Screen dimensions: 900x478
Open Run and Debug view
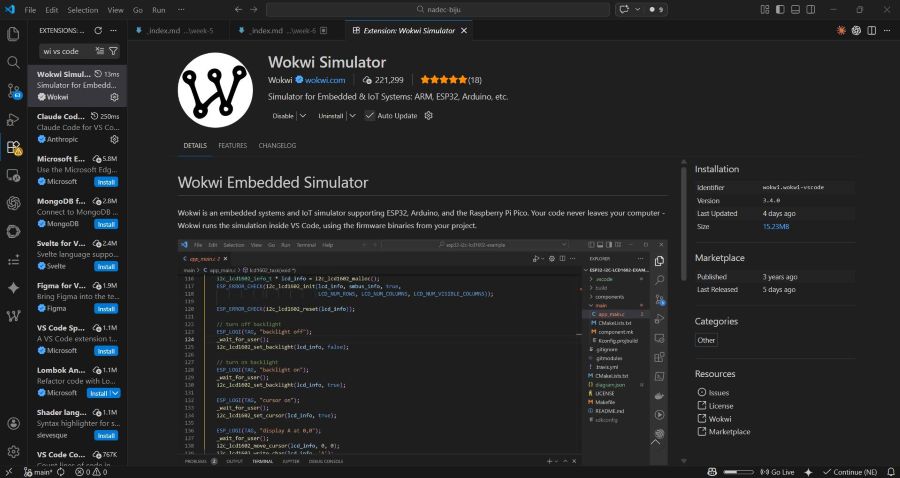[13, 119]
